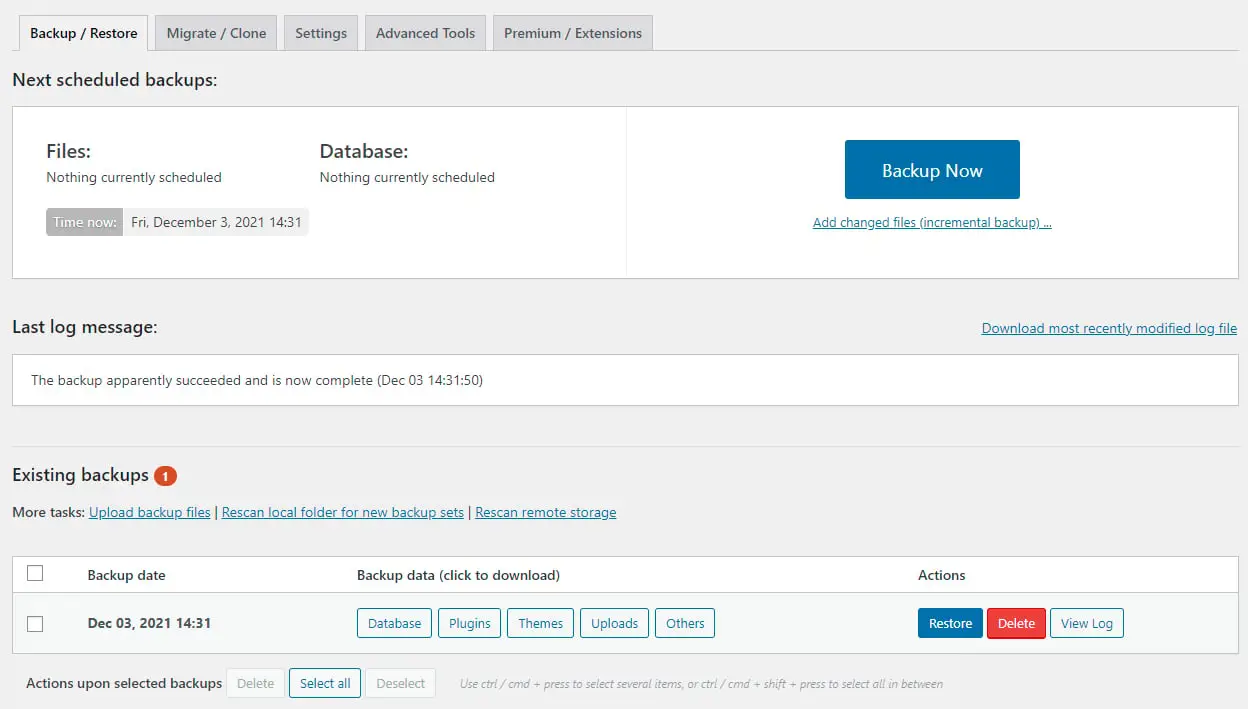This screenshot has width=1248, height=709.
Task: Download the Plugins backup data
Action: (x=469, y=623)
